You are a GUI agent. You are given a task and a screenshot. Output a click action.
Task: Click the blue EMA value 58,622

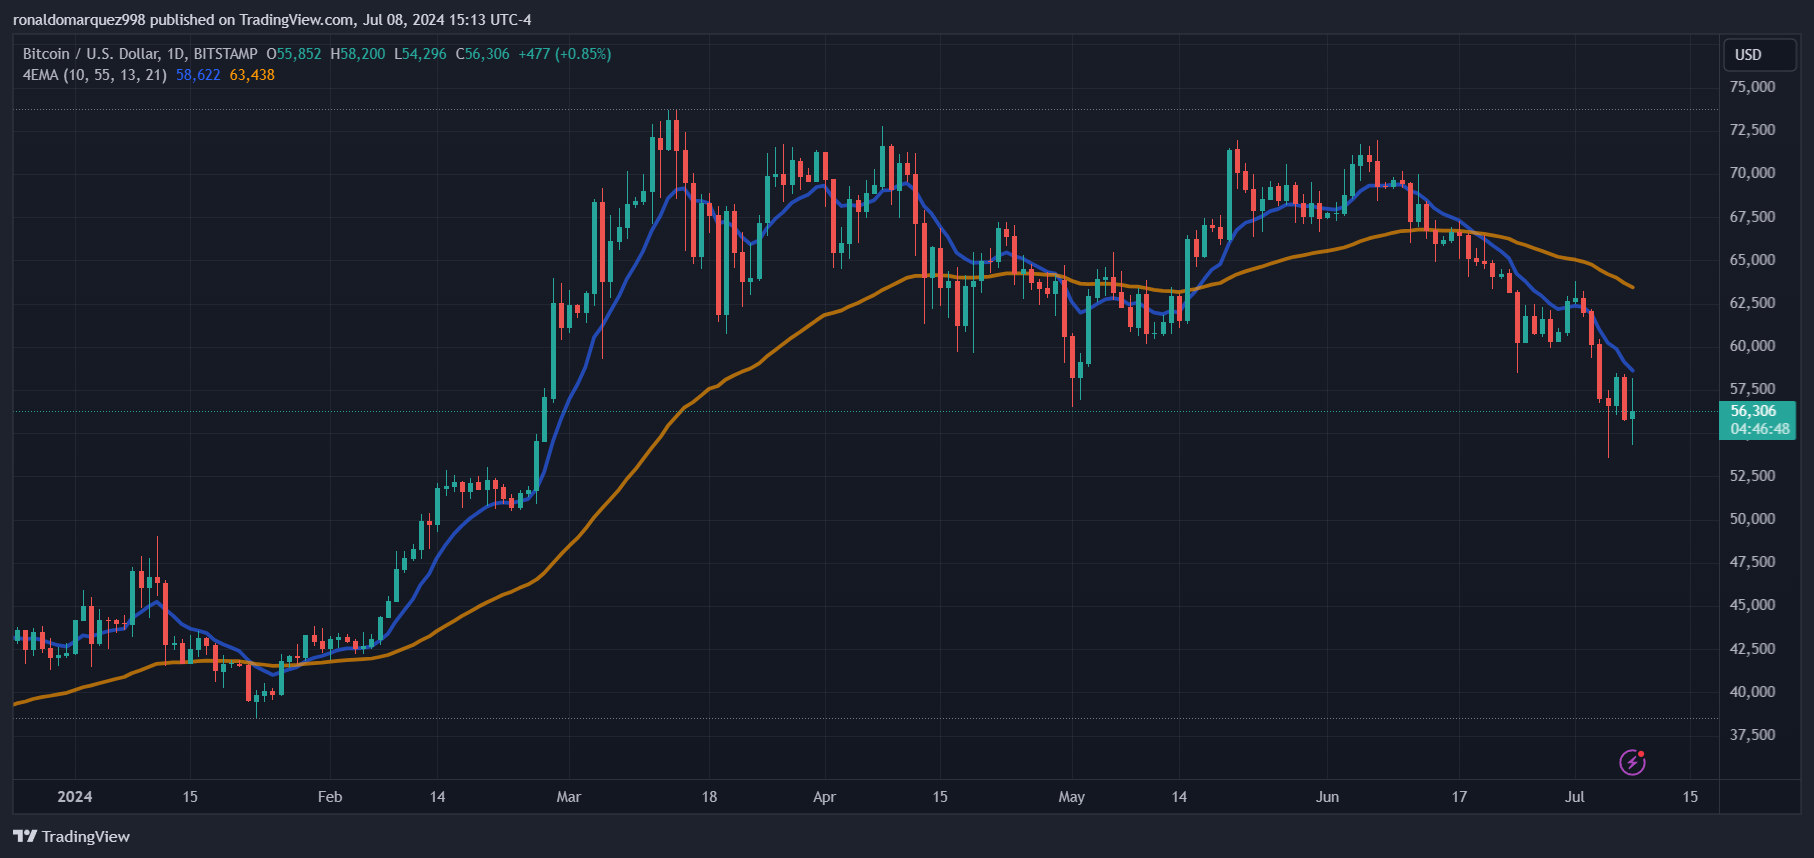198,75
